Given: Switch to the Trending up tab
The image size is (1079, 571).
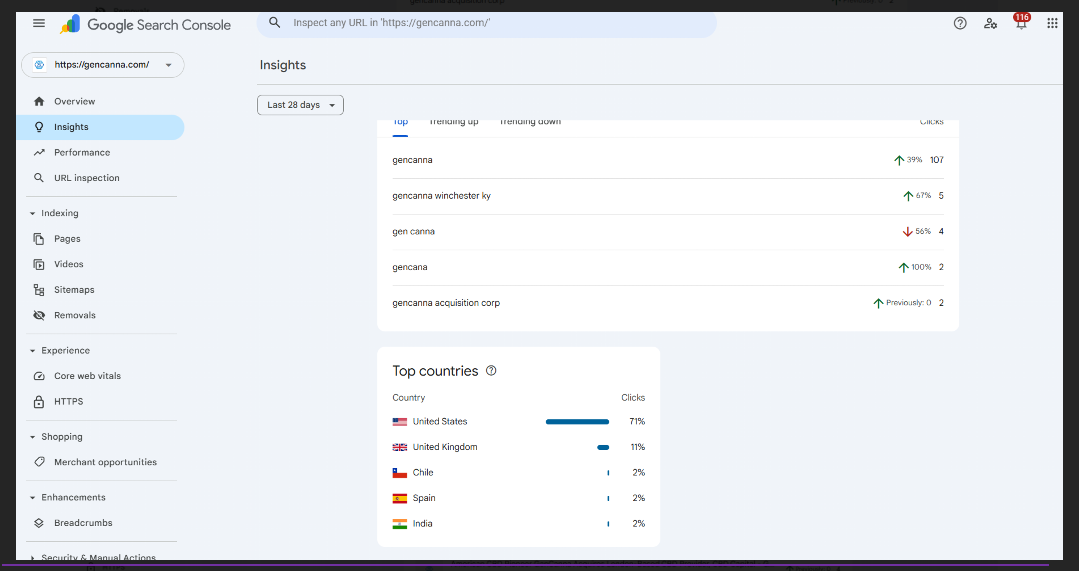Looking at the screenshot, I should pos(453,123).
